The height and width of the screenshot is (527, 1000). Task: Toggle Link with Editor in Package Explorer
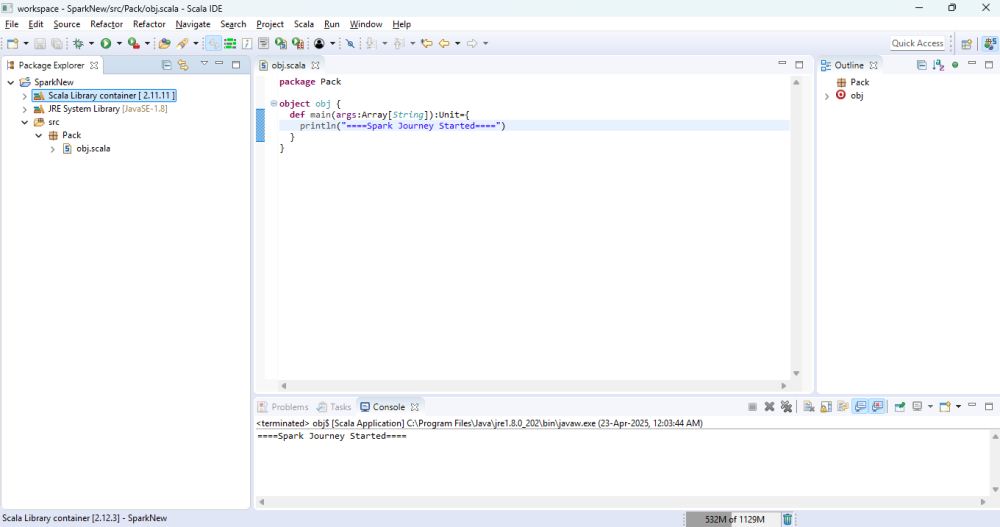[x=184, y=65]
